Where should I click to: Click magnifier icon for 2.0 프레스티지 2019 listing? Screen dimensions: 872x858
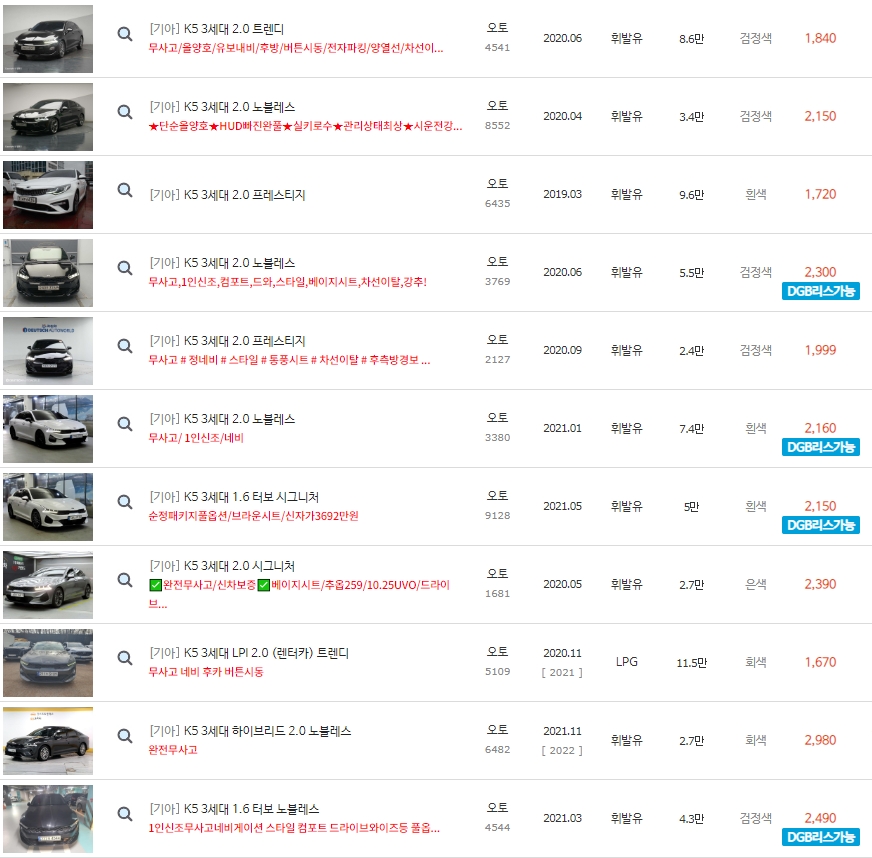click(x=124, y=189)
